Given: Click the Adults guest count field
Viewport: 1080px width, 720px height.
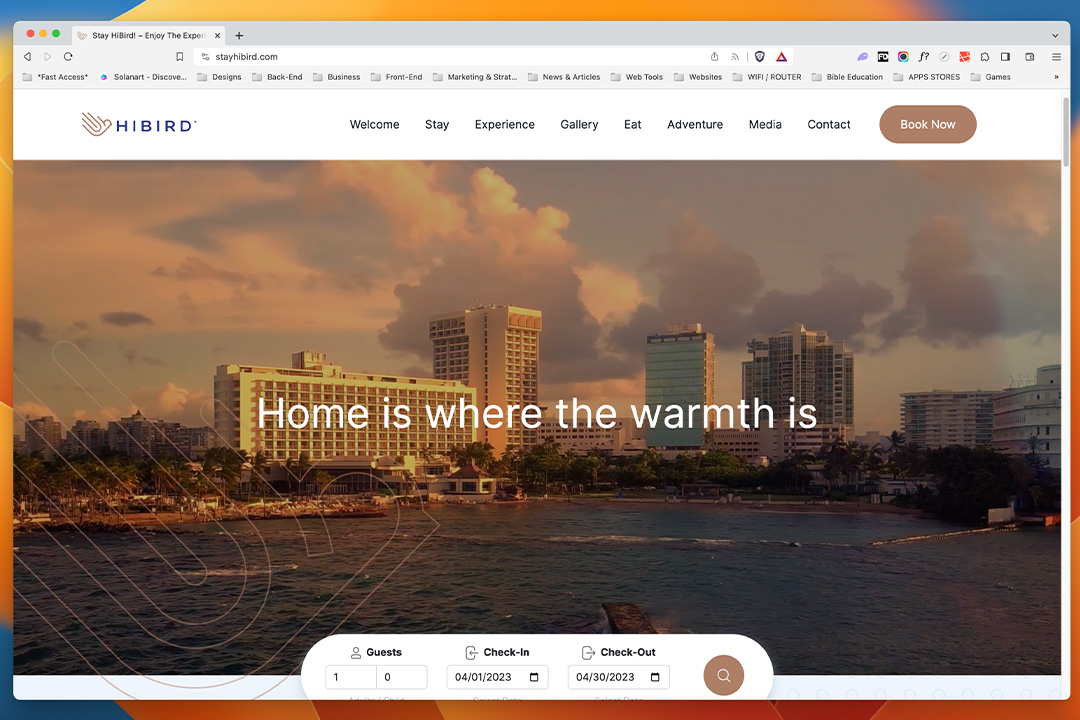Looking at the screenshot, I should [350, 677].
